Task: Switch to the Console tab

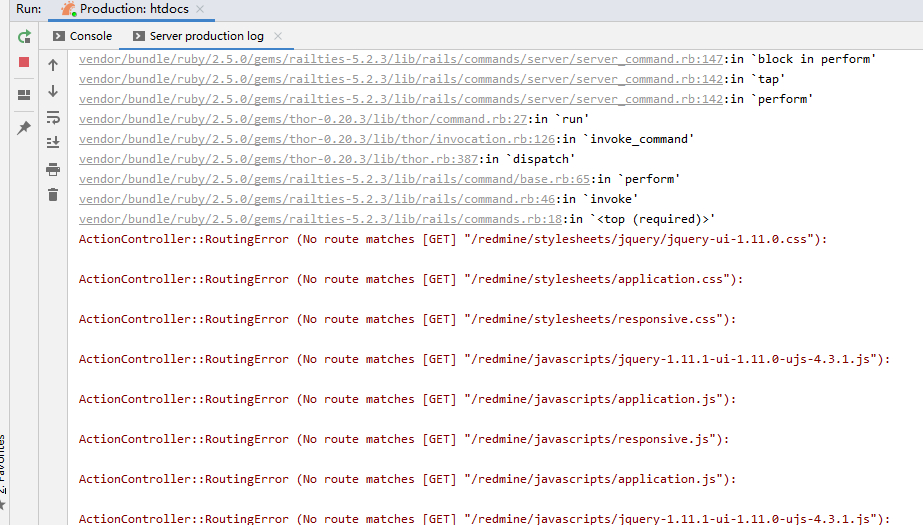Action: tap(82, 36)
